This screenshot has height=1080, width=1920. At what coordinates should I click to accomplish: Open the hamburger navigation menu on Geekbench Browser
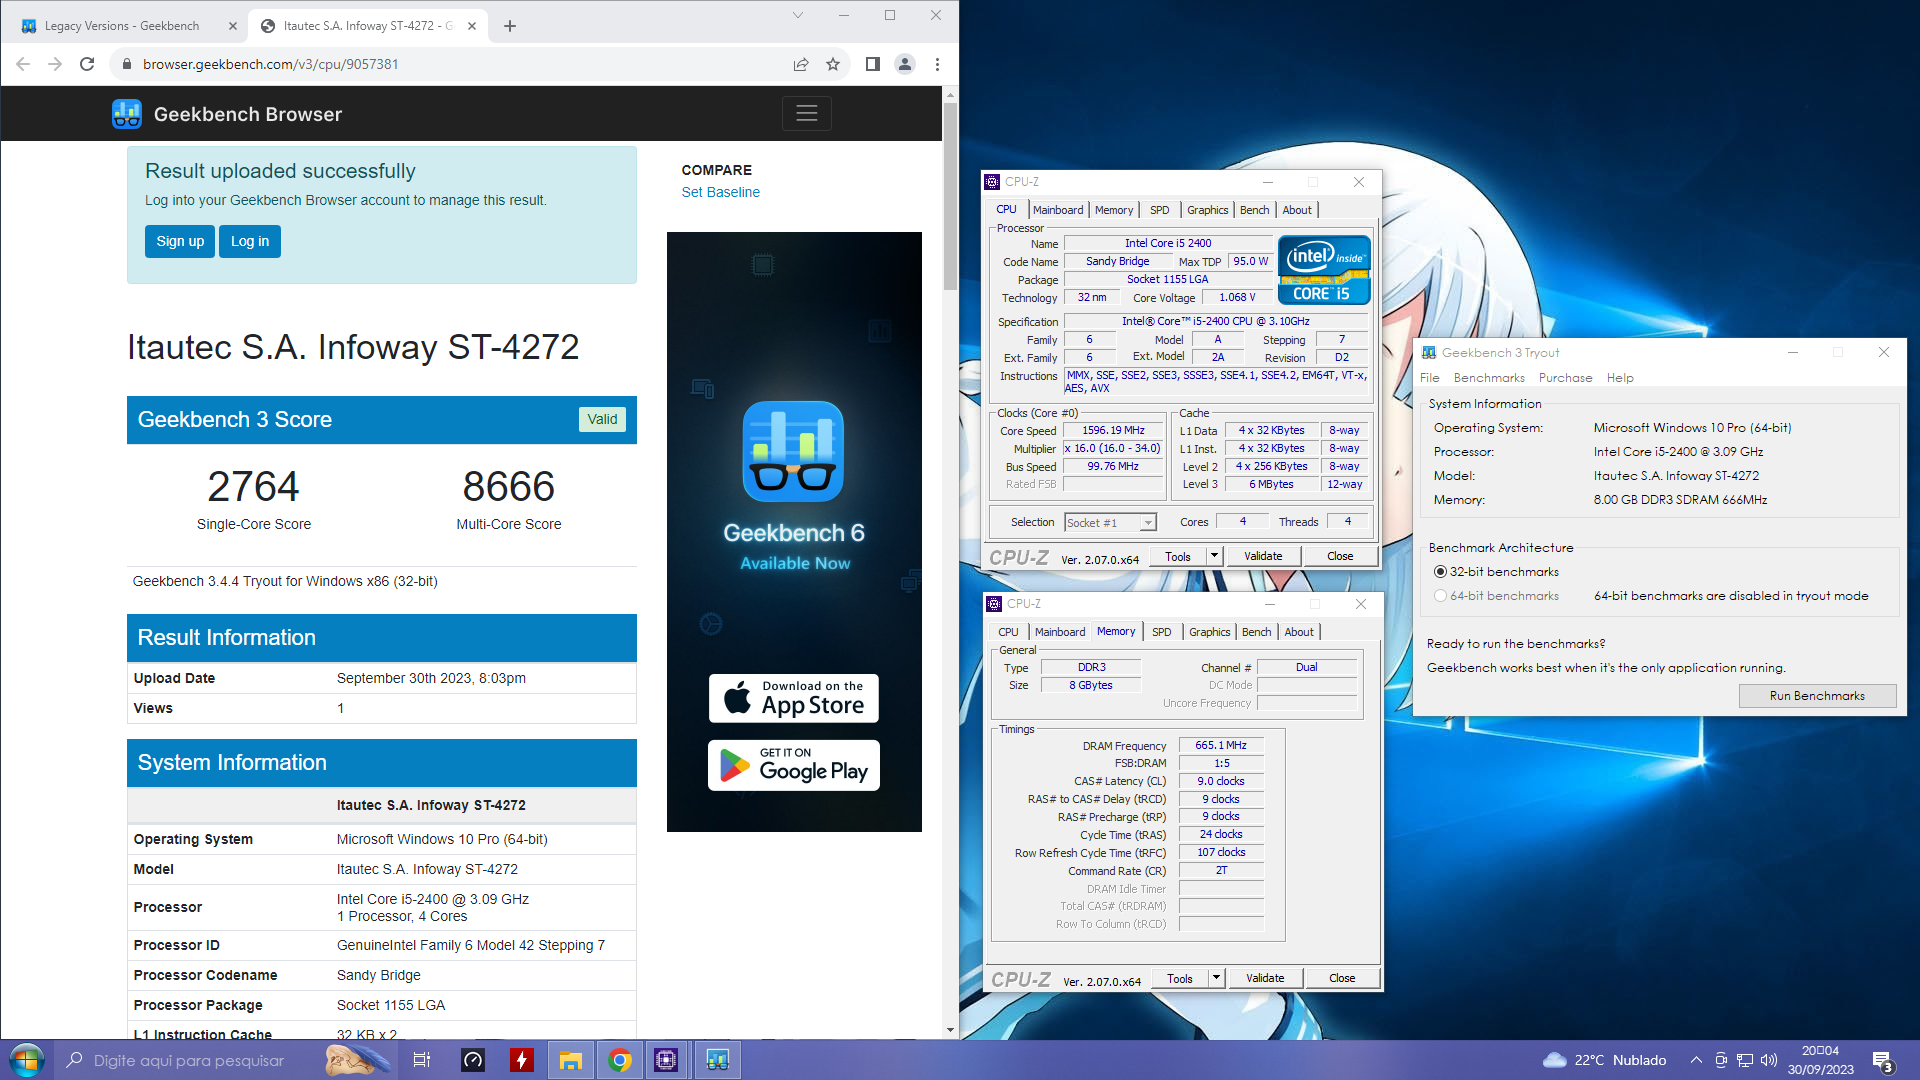(806, 114)
